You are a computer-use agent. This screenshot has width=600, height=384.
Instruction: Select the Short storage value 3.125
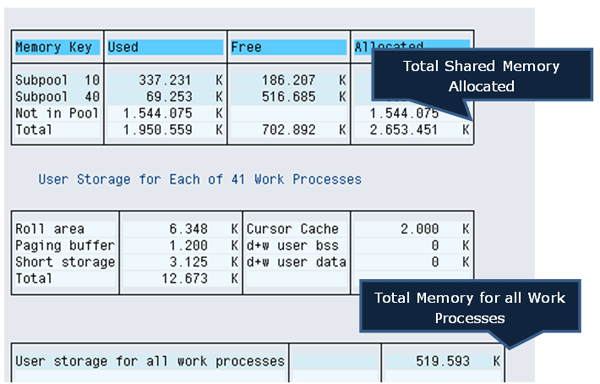point(188,262)
